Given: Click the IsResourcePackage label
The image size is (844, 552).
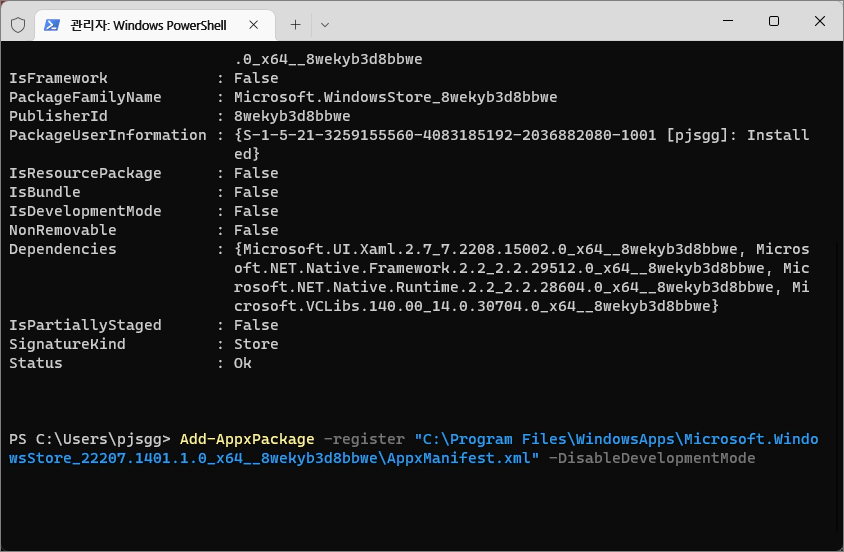Looking at the screenshot, I should (85, 173).
